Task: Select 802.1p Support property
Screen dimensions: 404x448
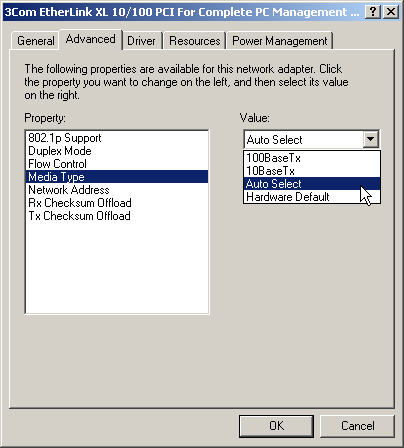Action: (117, 138)
